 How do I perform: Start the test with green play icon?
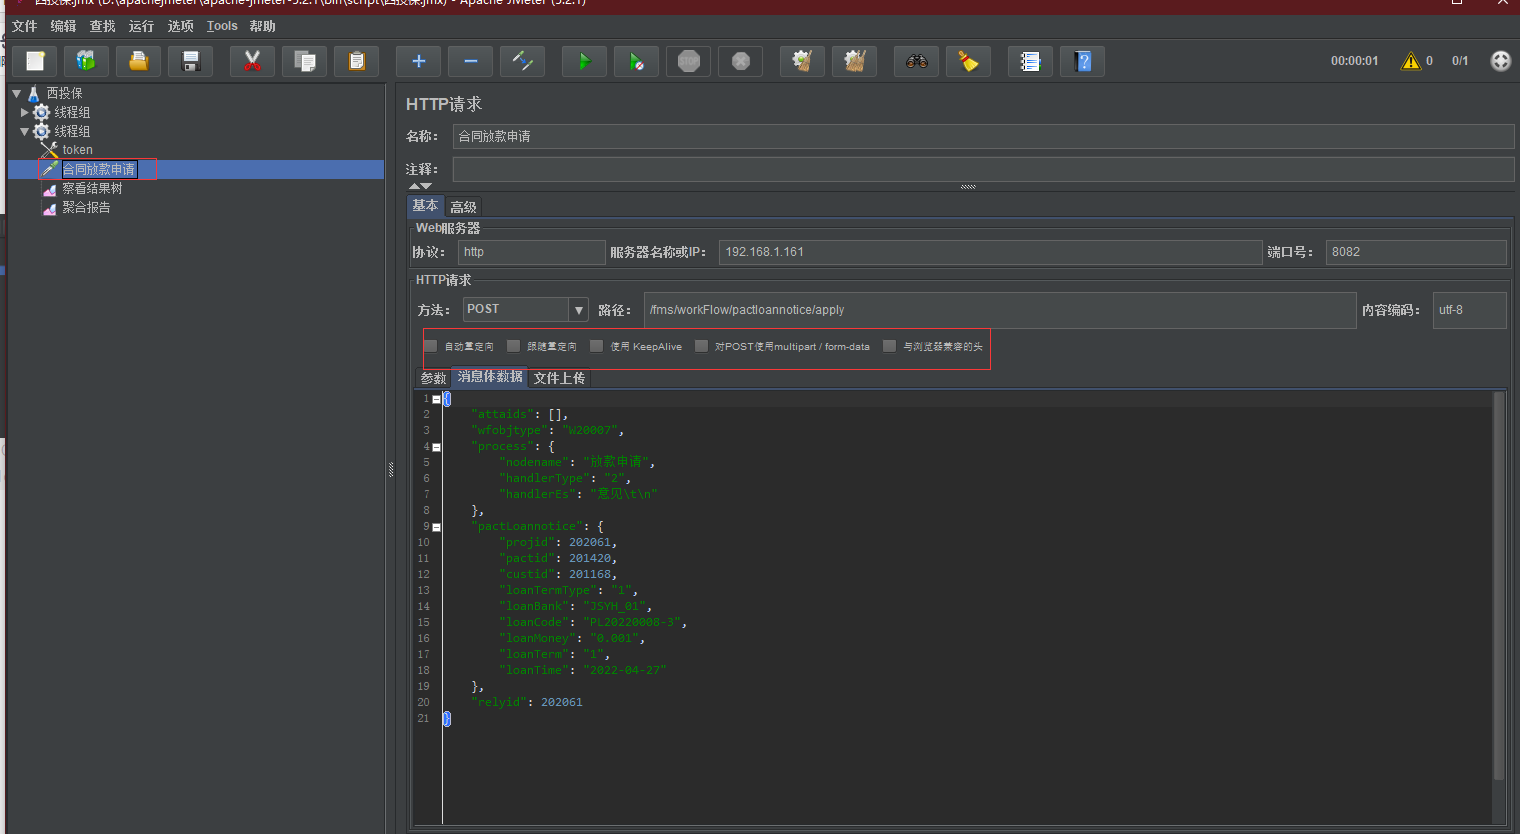[x=585, y=61]
